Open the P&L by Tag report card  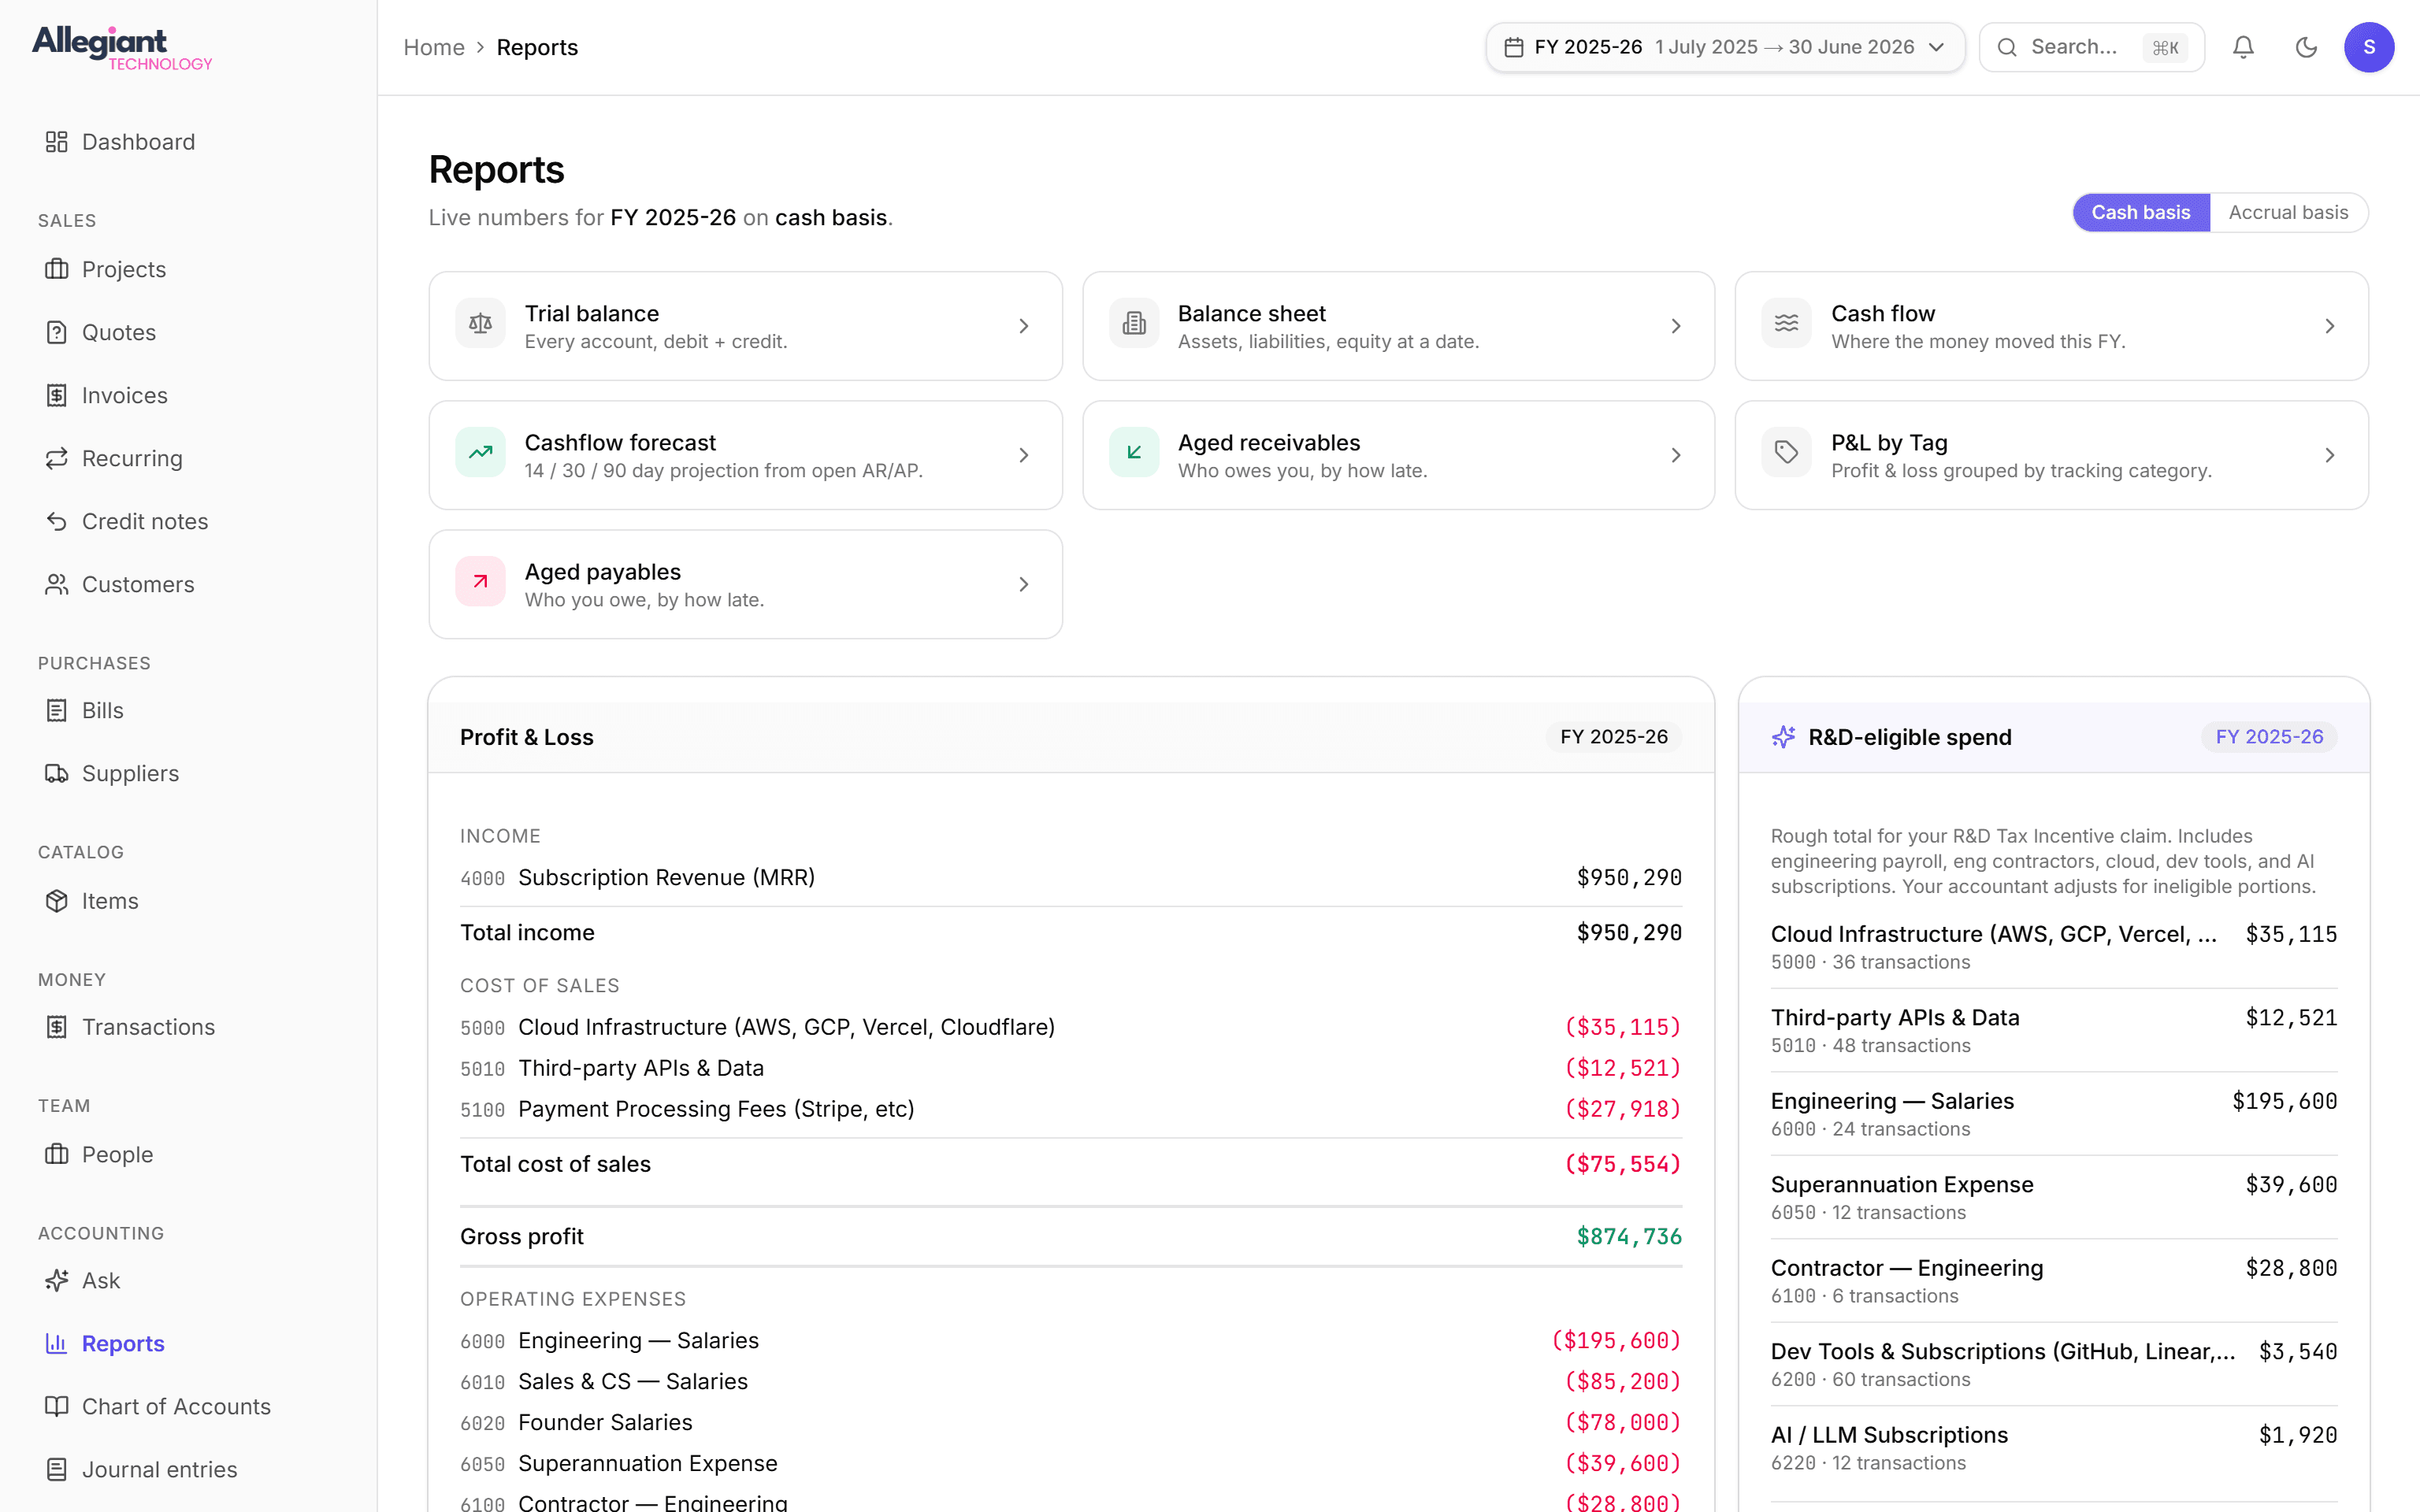click(2052, 455)
